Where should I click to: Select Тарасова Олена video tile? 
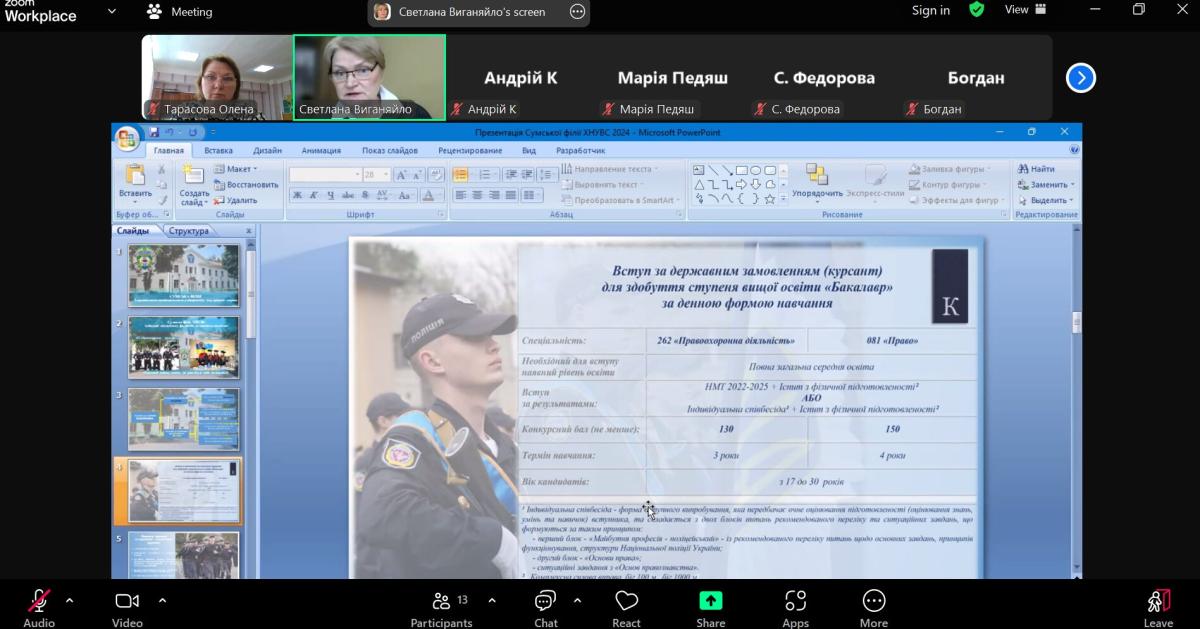click(x=217, y=77)
